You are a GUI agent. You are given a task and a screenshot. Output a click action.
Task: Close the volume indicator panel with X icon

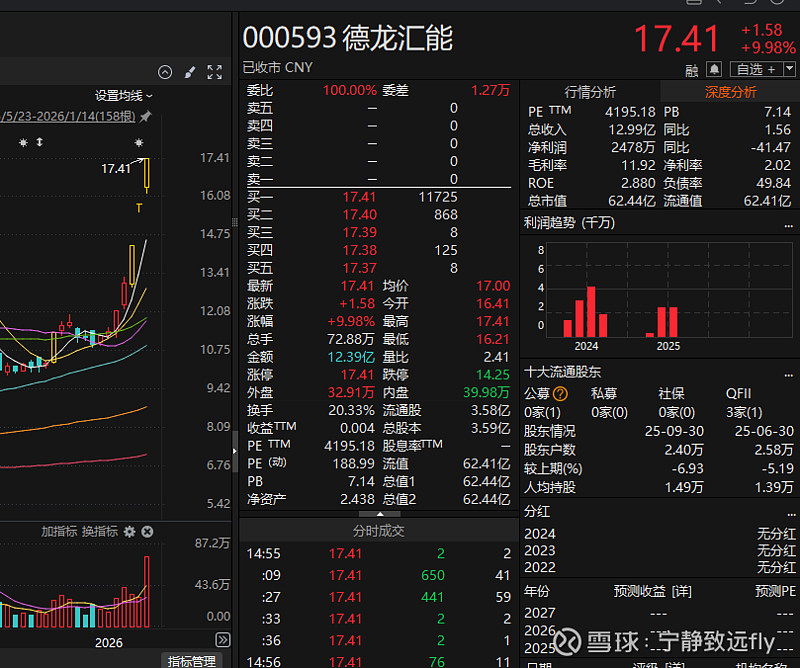[147, 532]
